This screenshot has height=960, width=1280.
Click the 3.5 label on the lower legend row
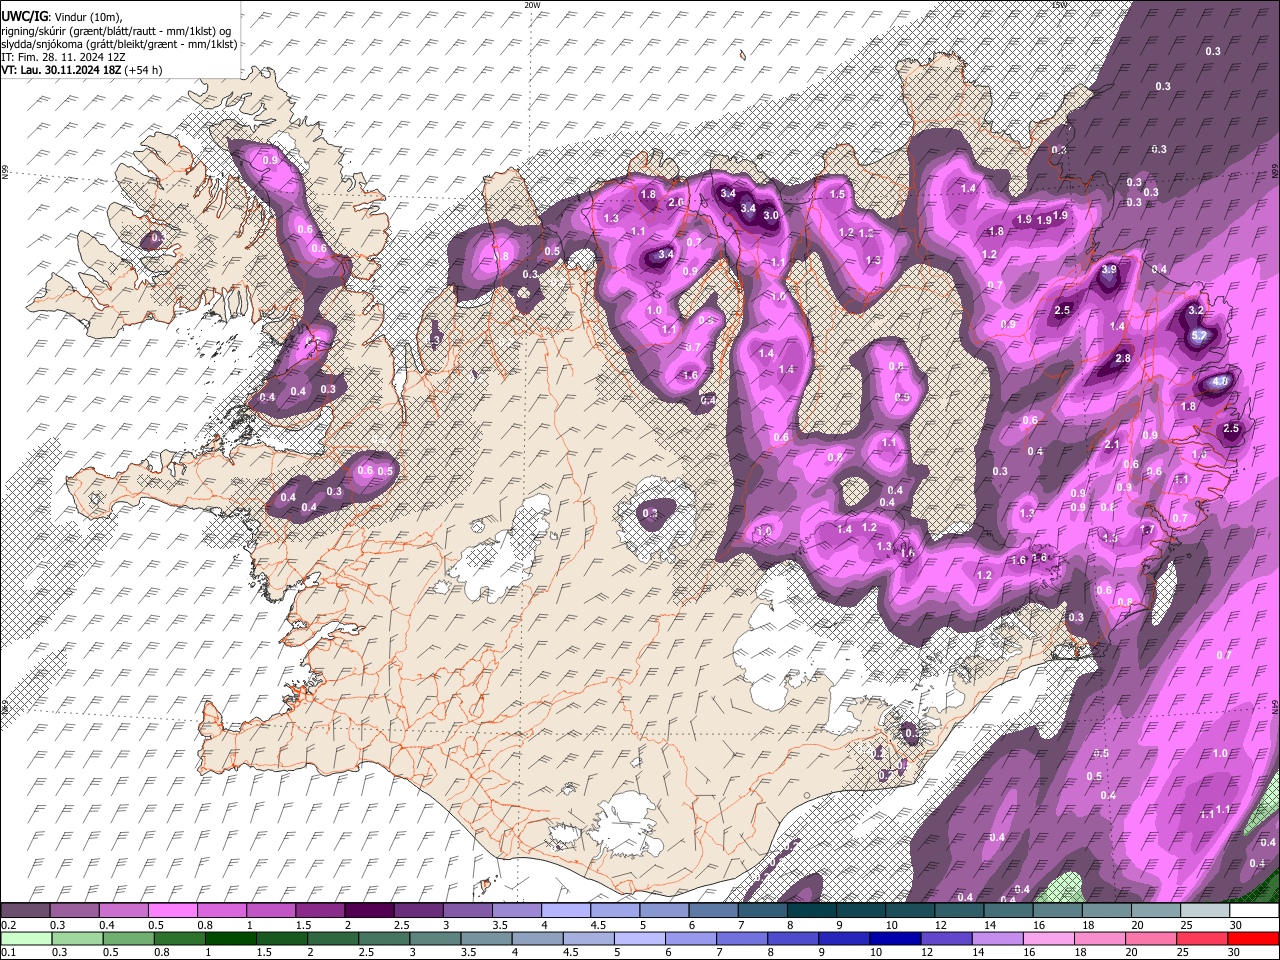click(468, 952)
